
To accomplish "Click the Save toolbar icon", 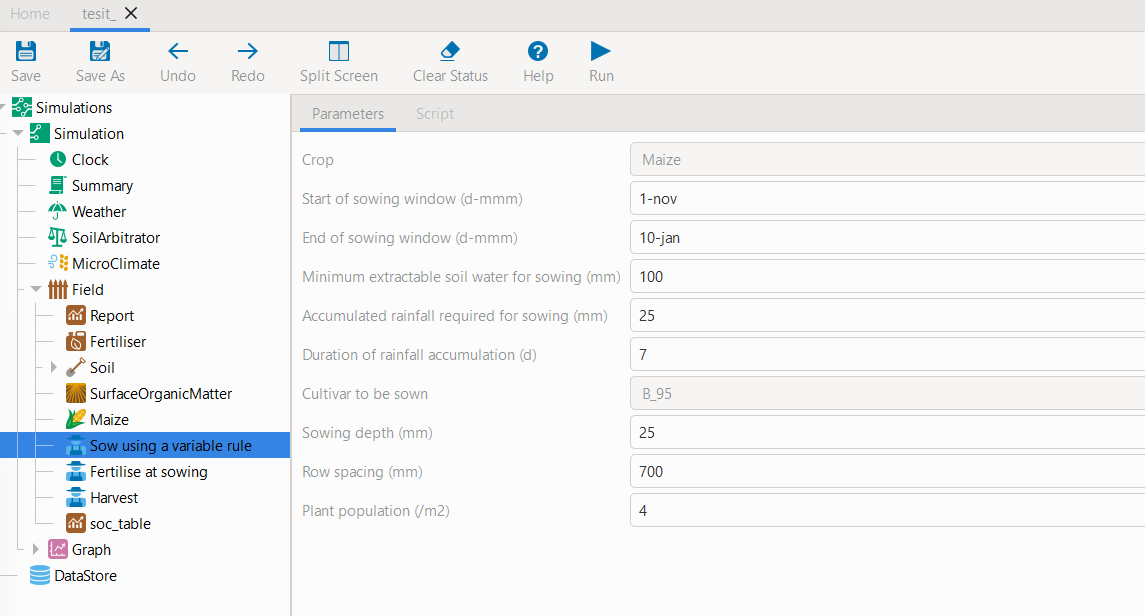I will (x=26, y=52).
